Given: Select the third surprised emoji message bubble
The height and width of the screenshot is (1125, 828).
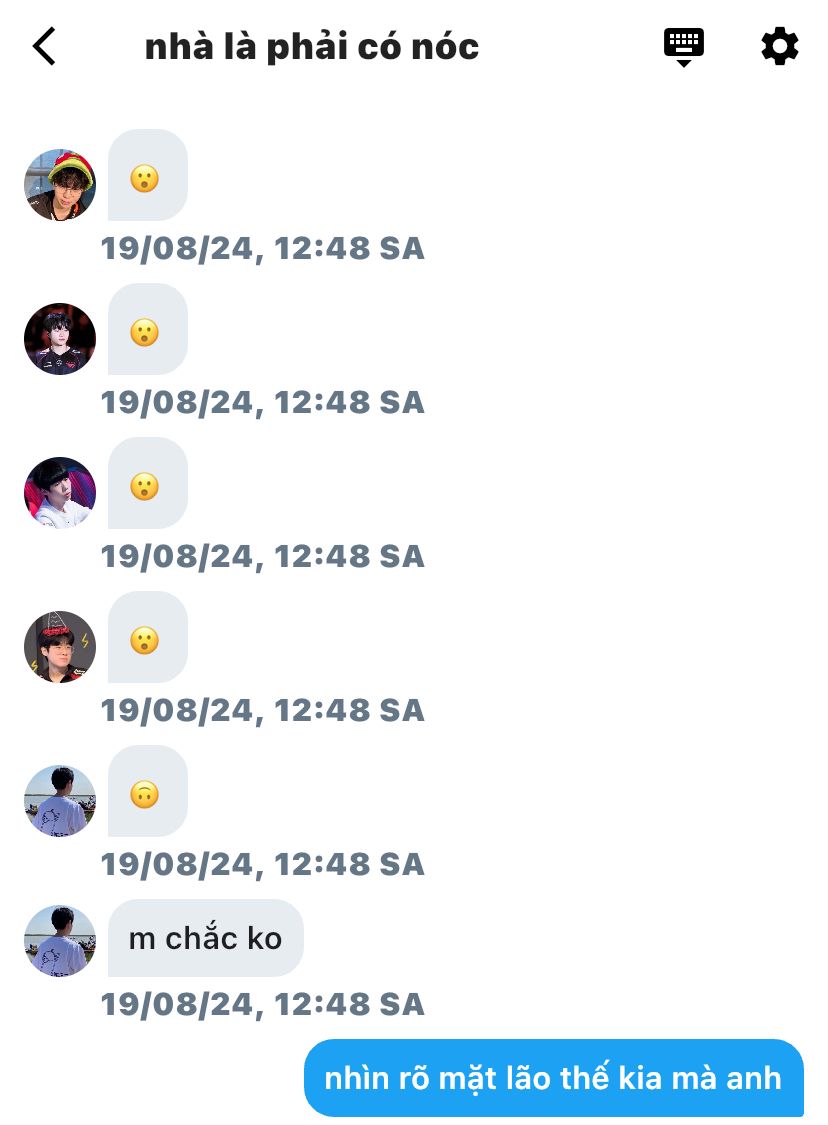Looking at the screenshot, I should pyautogui.click(x=148, y=483).
